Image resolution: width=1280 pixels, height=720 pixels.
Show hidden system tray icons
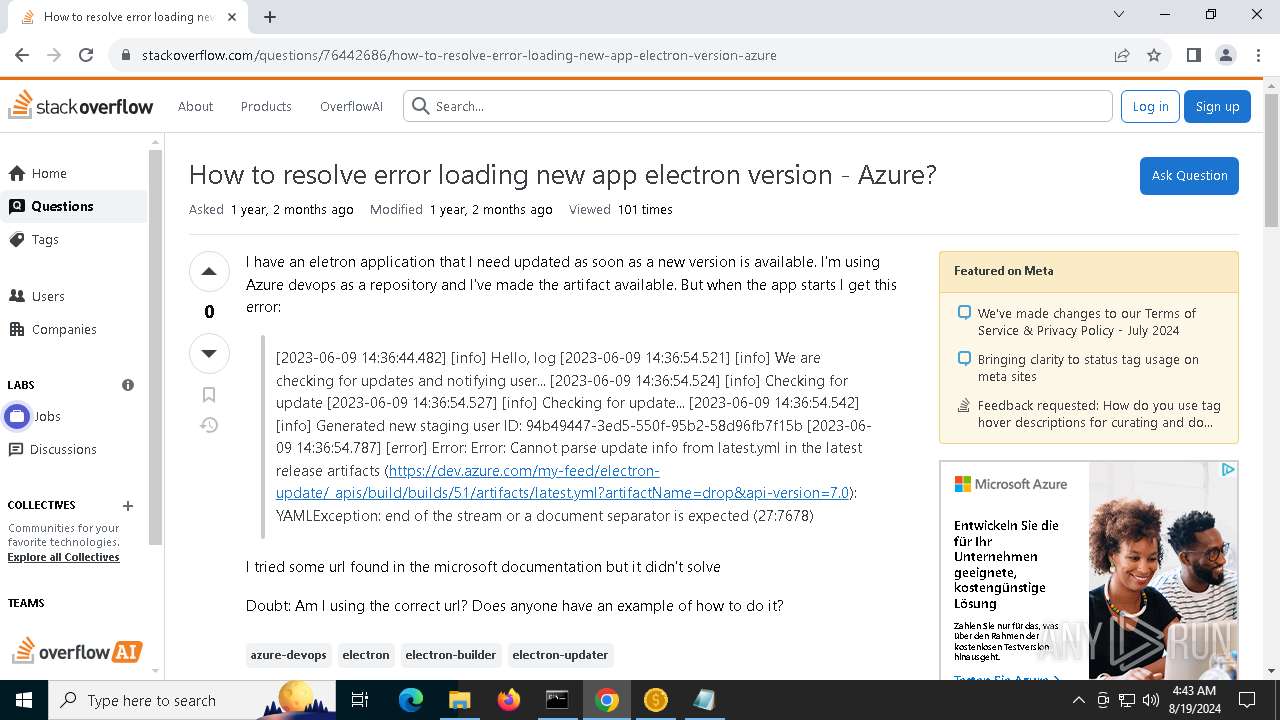(x=1078, y=700)
